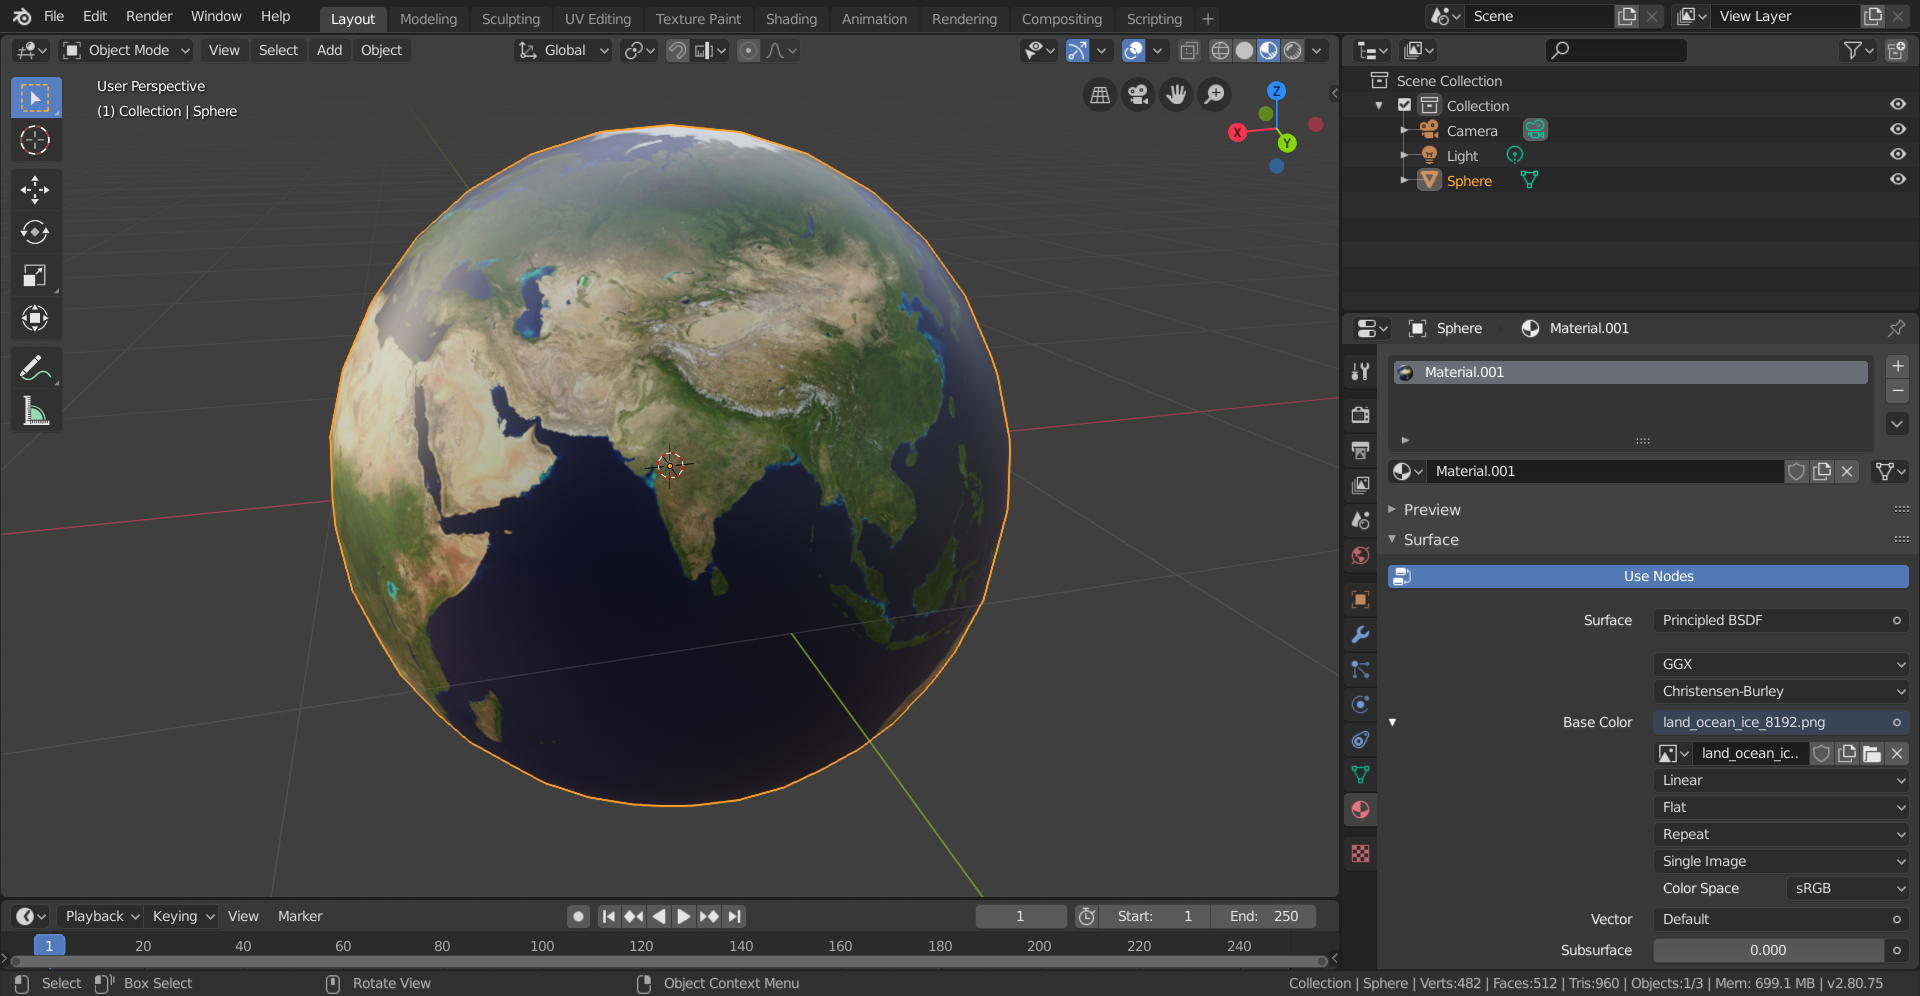Open the GGX distribution dropdown
Screen dimensions: 1920x996
[1781, 664]
